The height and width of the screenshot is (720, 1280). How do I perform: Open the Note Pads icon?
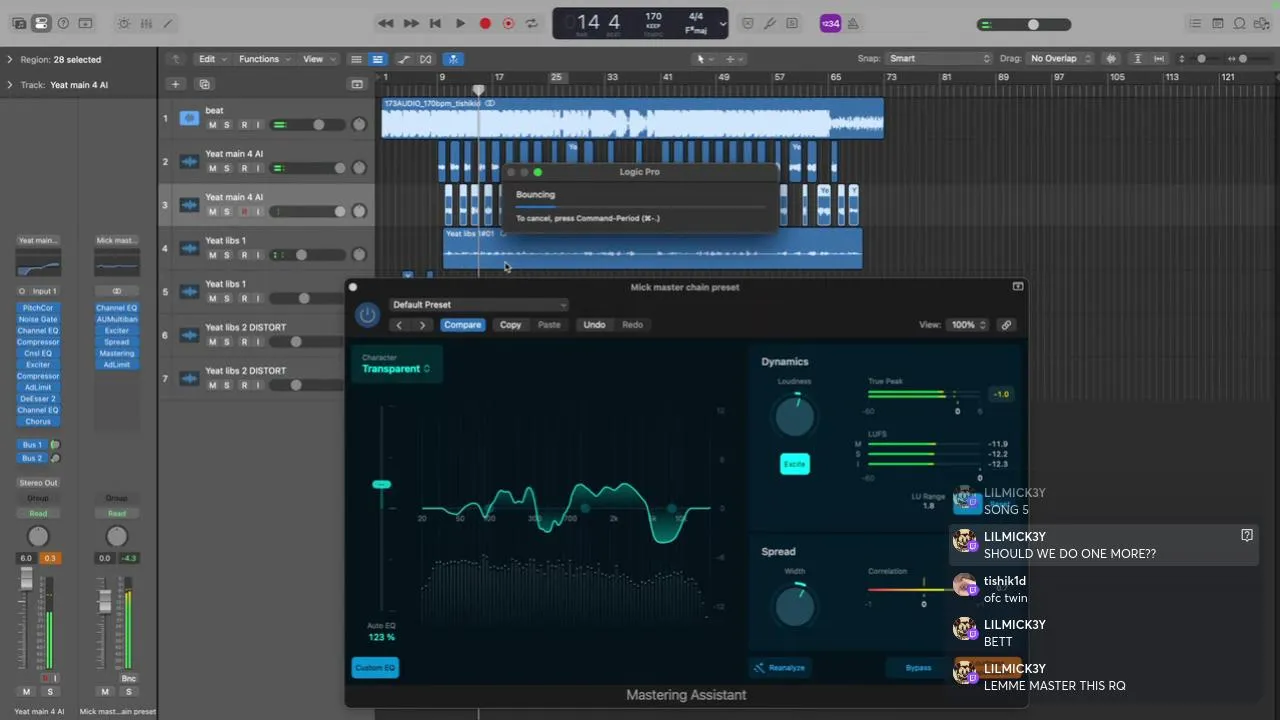click(x=1218, y=23)
